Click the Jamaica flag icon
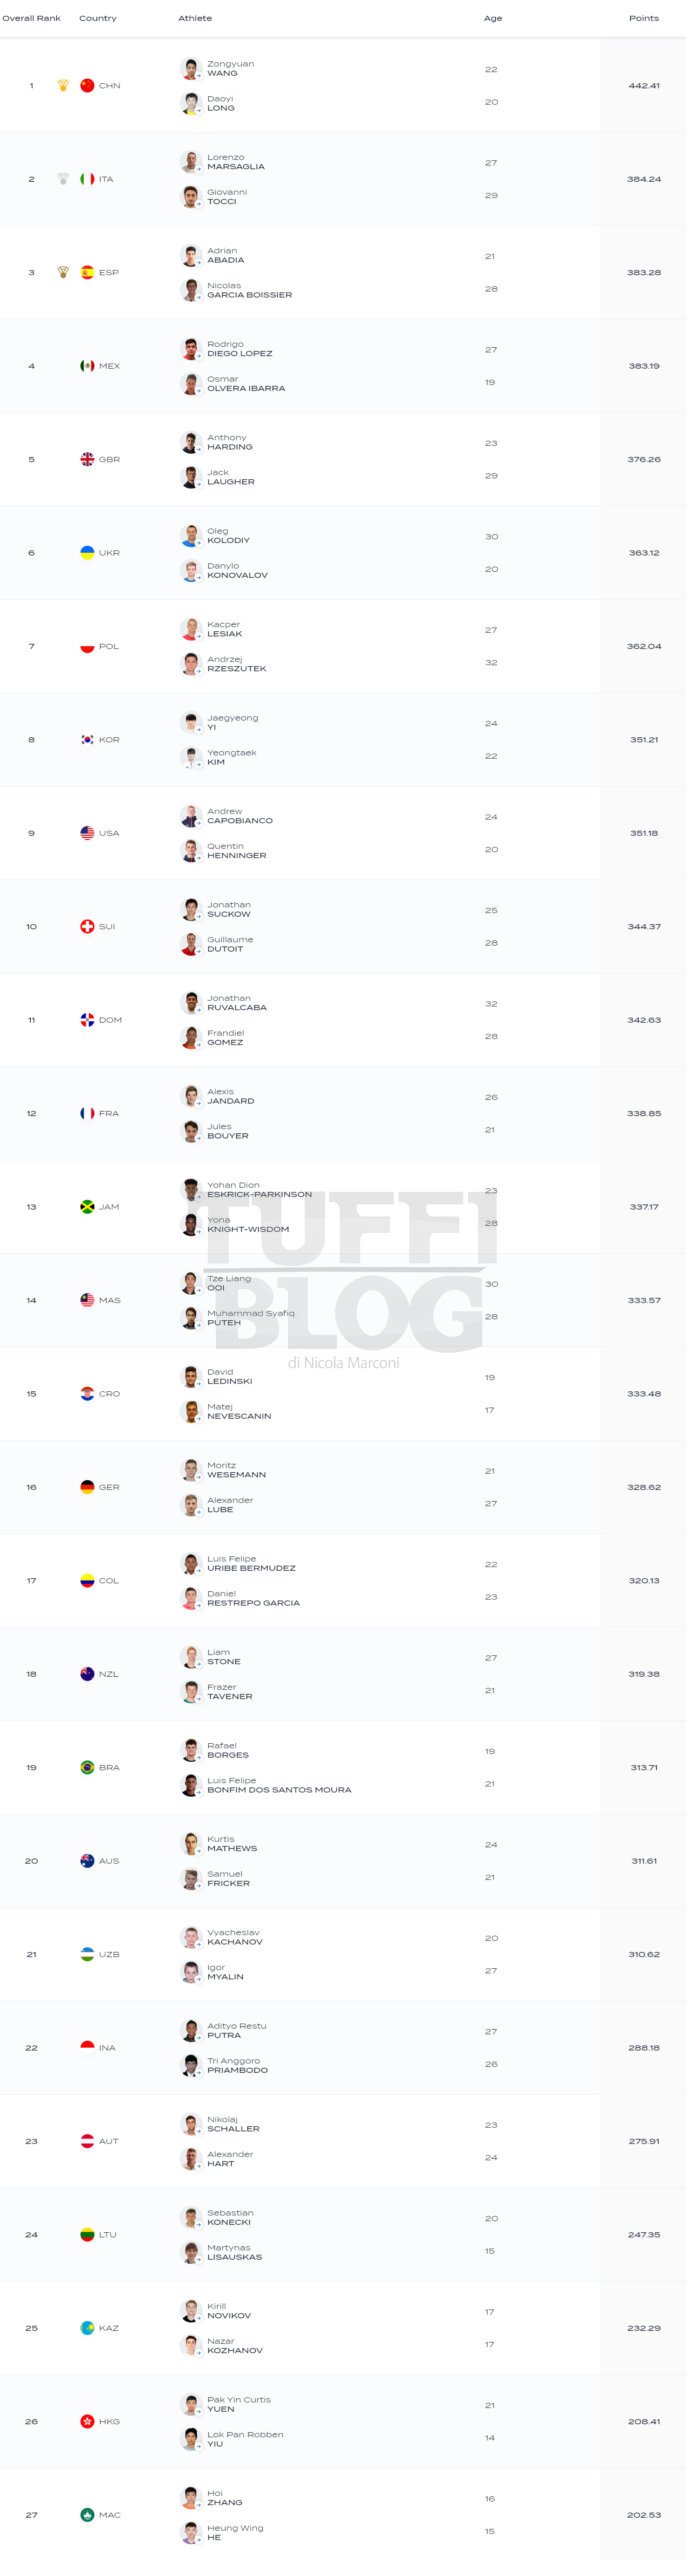Viewport: 686px width, 2560px height. [87, 1207]
